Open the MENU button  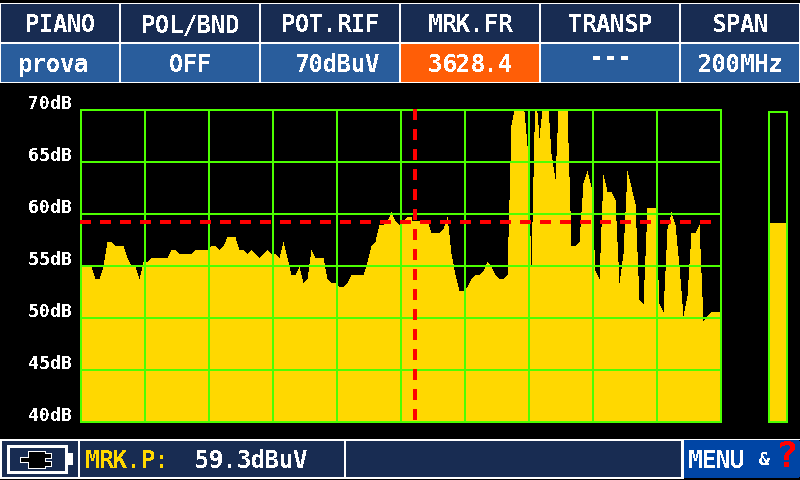point(715,460)
